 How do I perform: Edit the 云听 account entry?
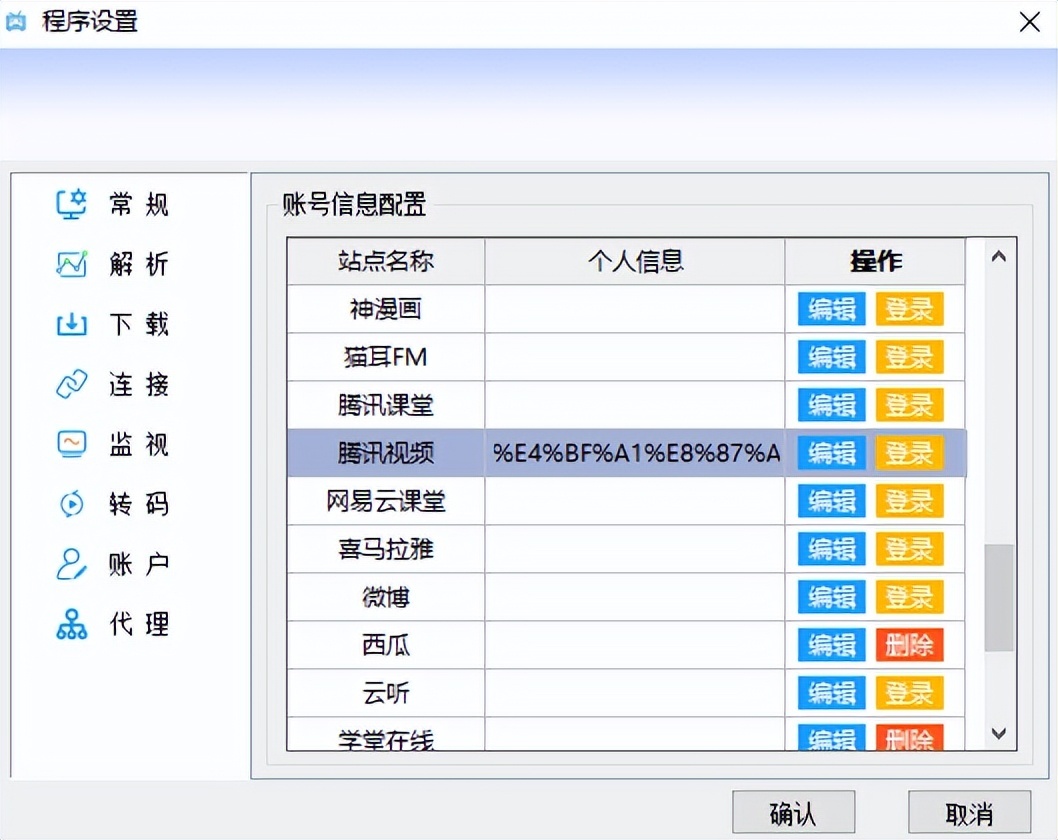point(831,693)
